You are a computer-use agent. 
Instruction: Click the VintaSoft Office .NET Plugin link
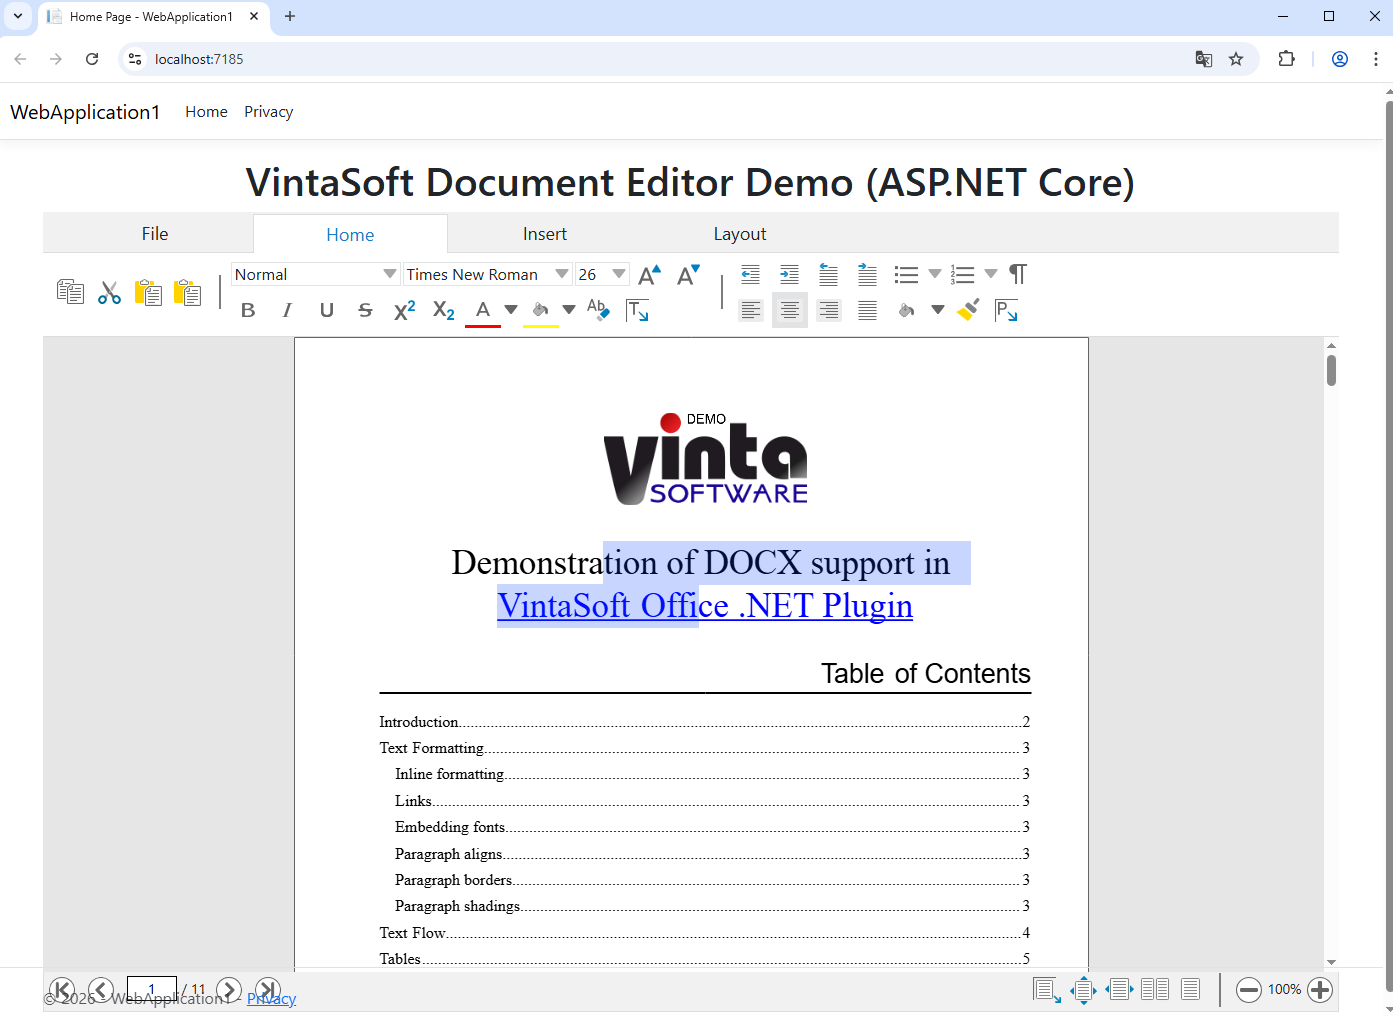tap(705, 606)
